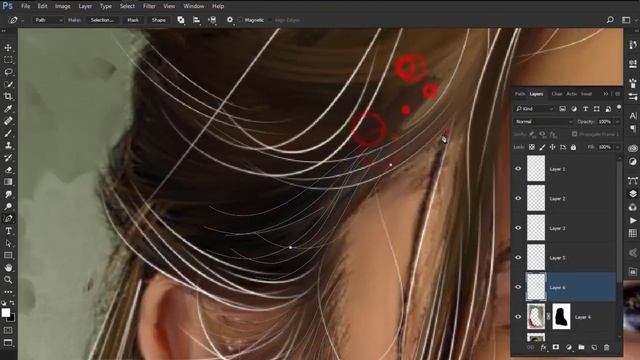This screenshot has width=640, height=360.
Task: Hide Layer 3 with its eye icon
Action: [518, 228]
